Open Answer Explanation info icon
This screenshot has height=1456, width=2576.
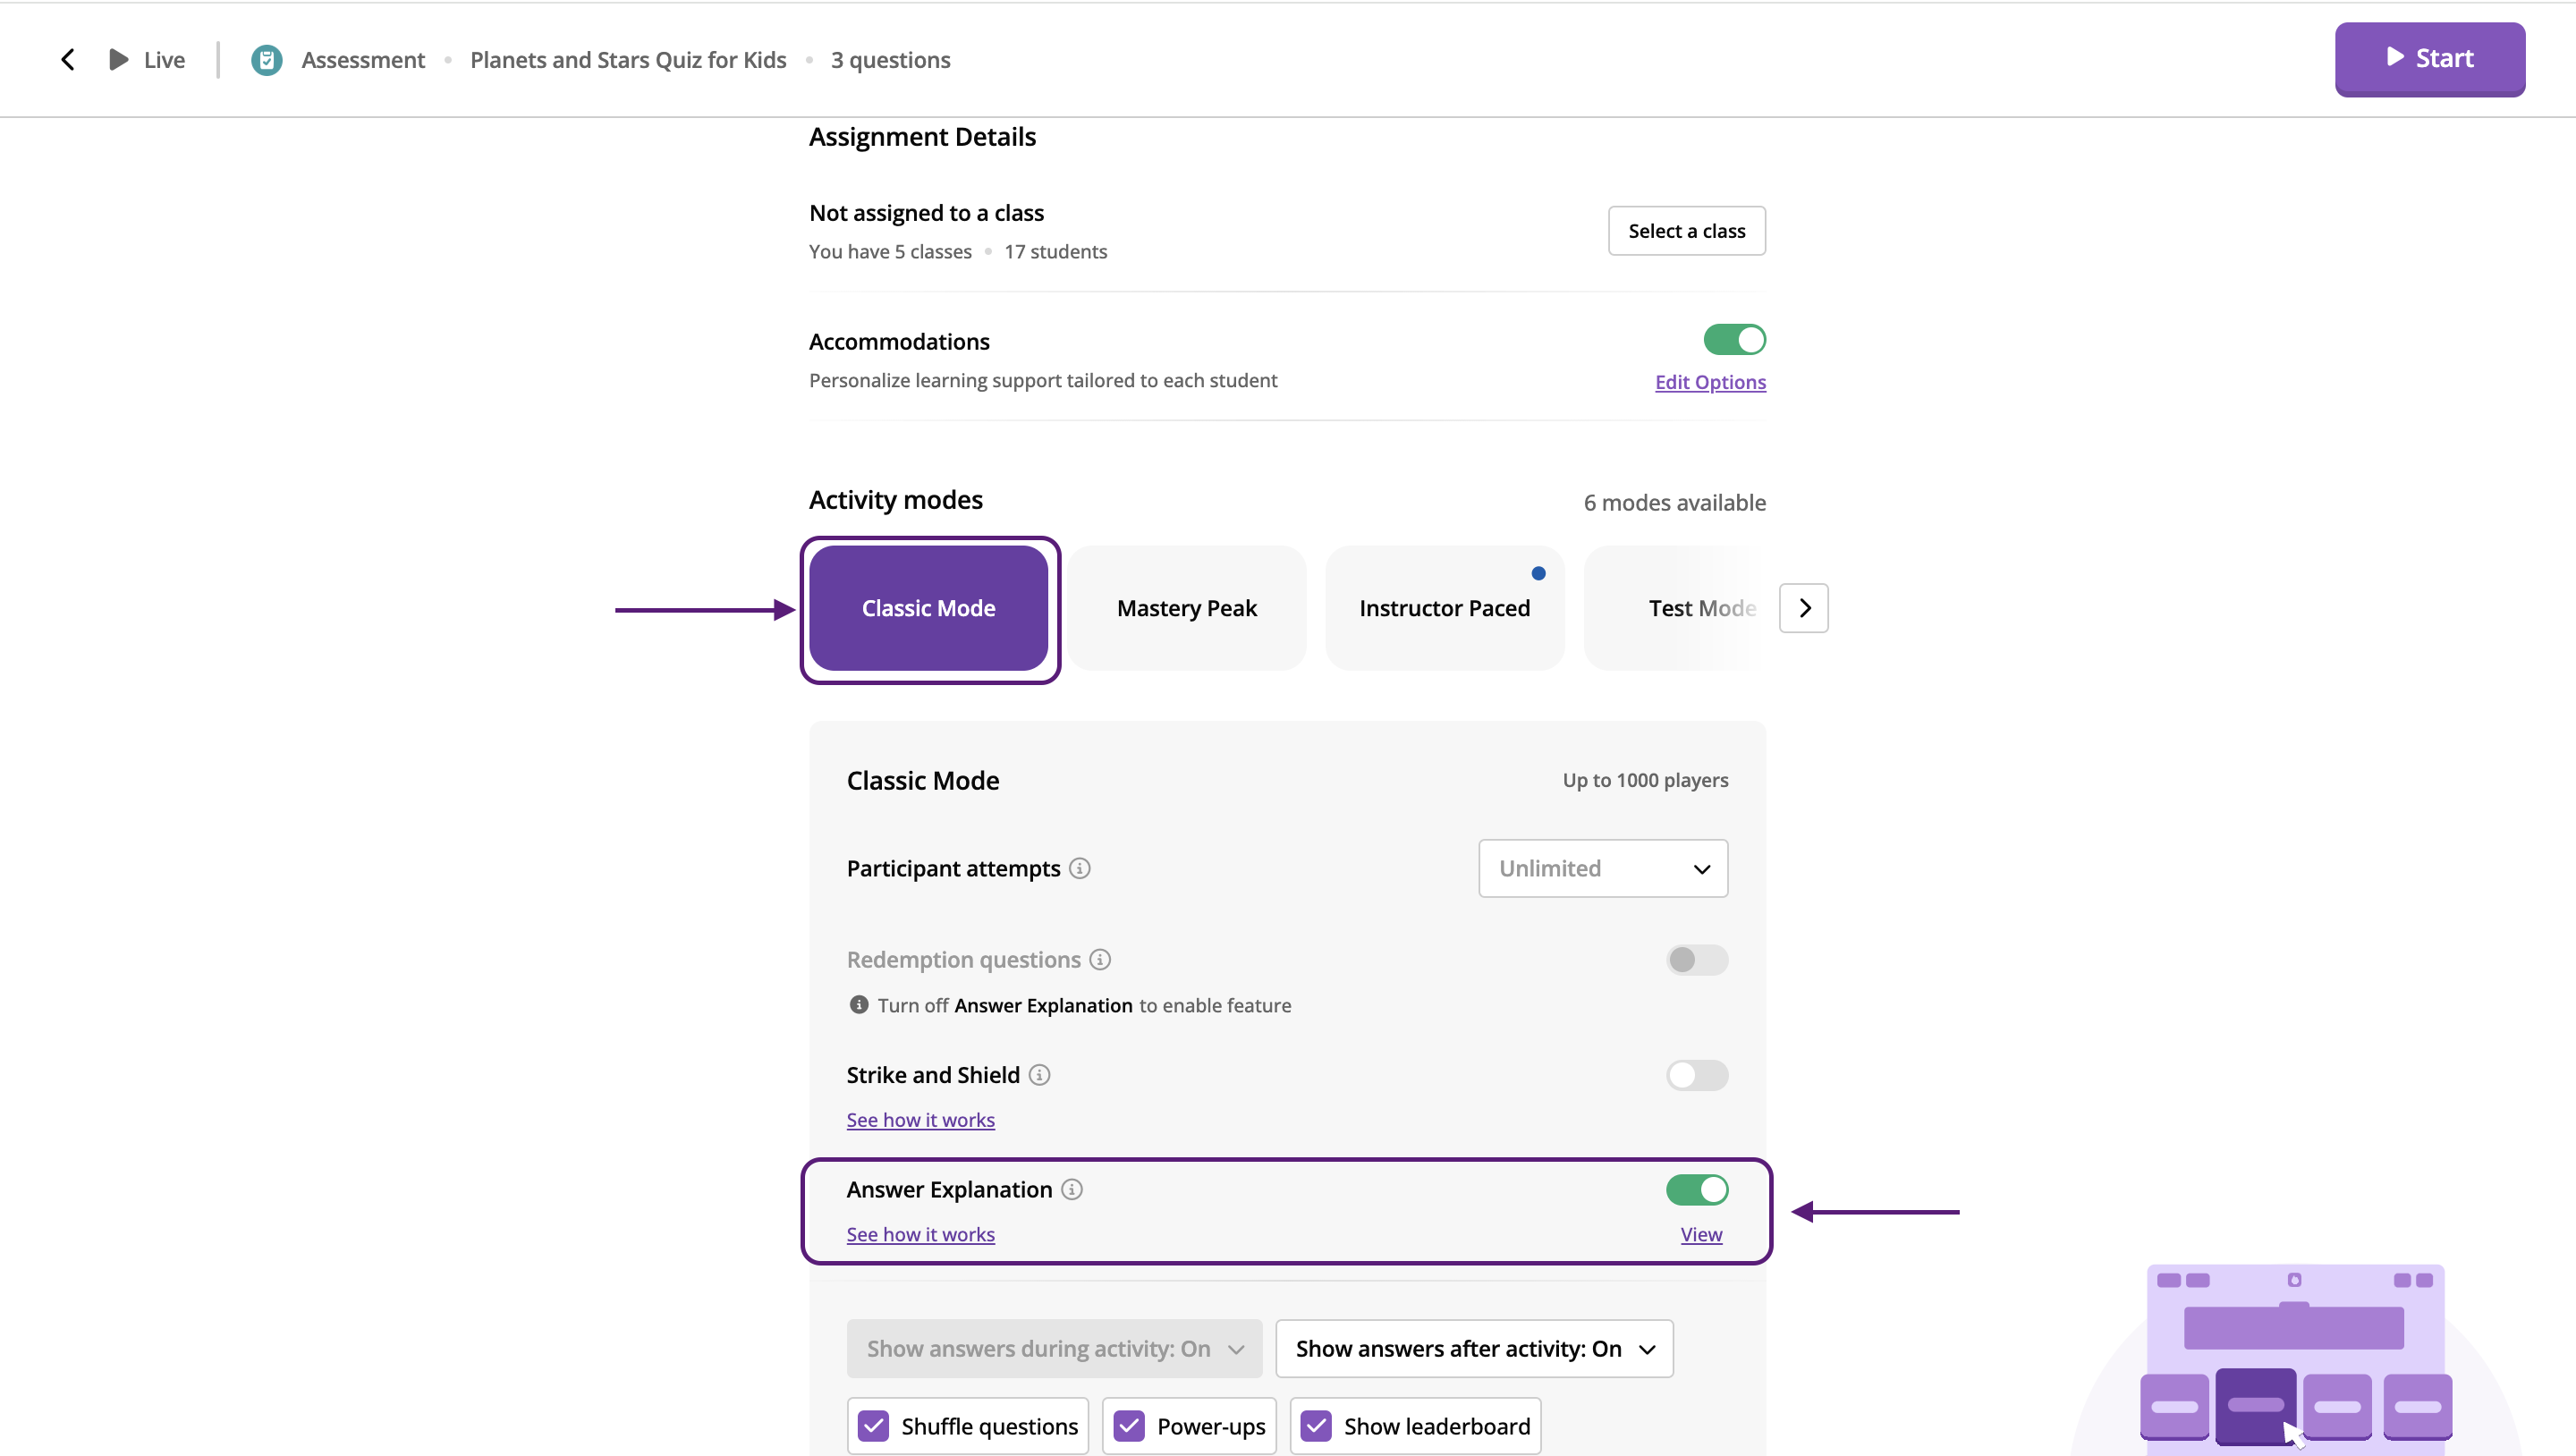point(1072,1190)
